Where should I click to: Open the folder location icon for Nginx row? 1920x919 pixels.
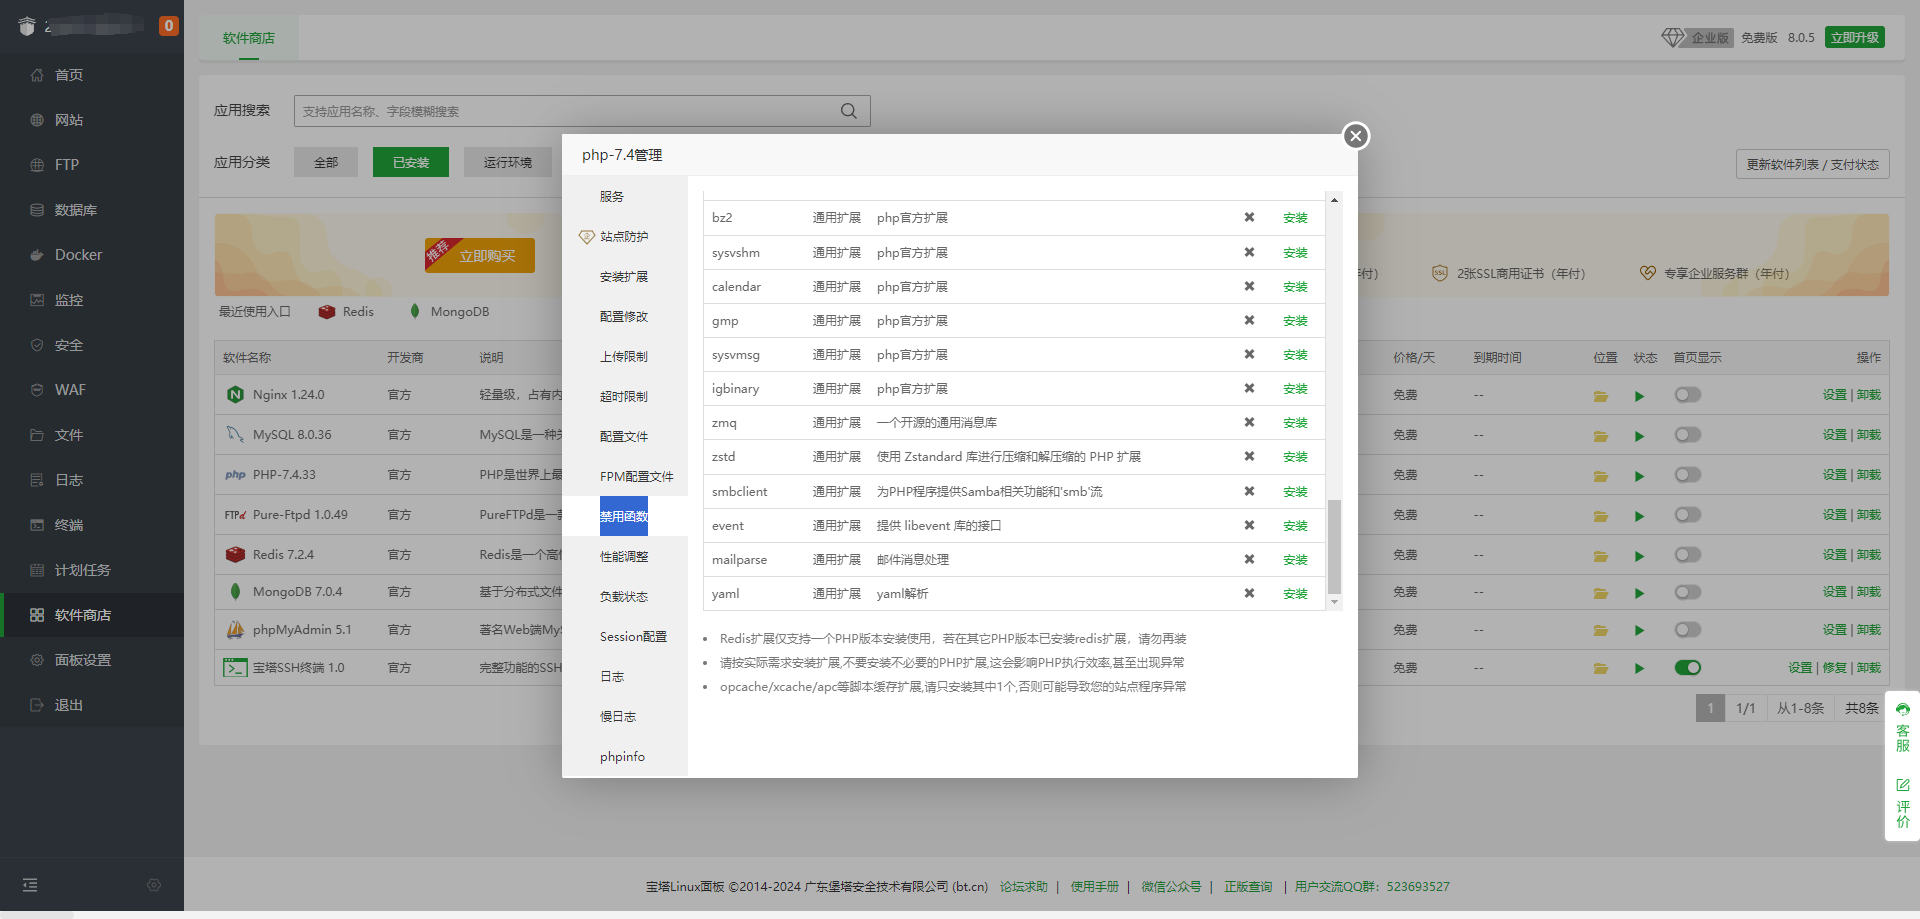pos(1601,396)
